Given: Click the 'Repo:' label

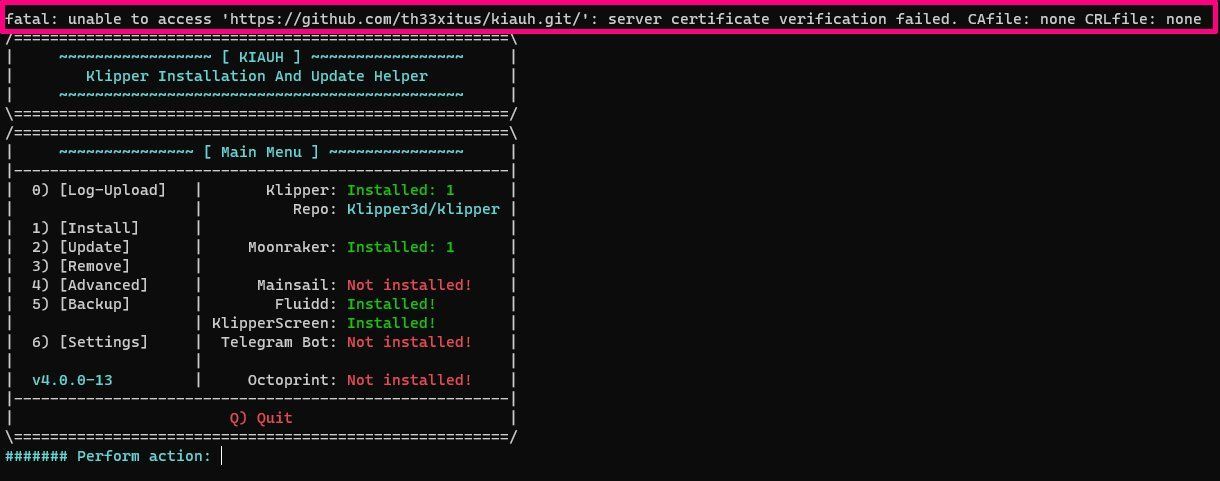Looking at the screenshot, I should [x=315, y=209].
